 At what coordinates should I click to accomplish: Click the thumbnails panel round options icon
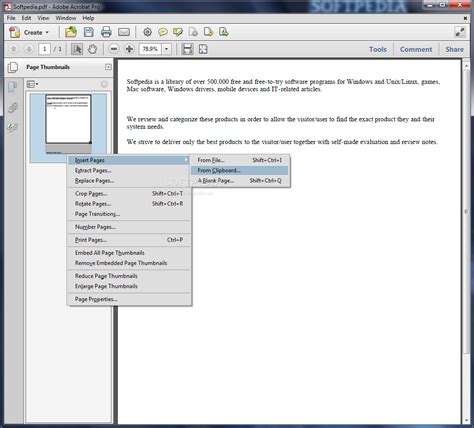coord(104,84)
